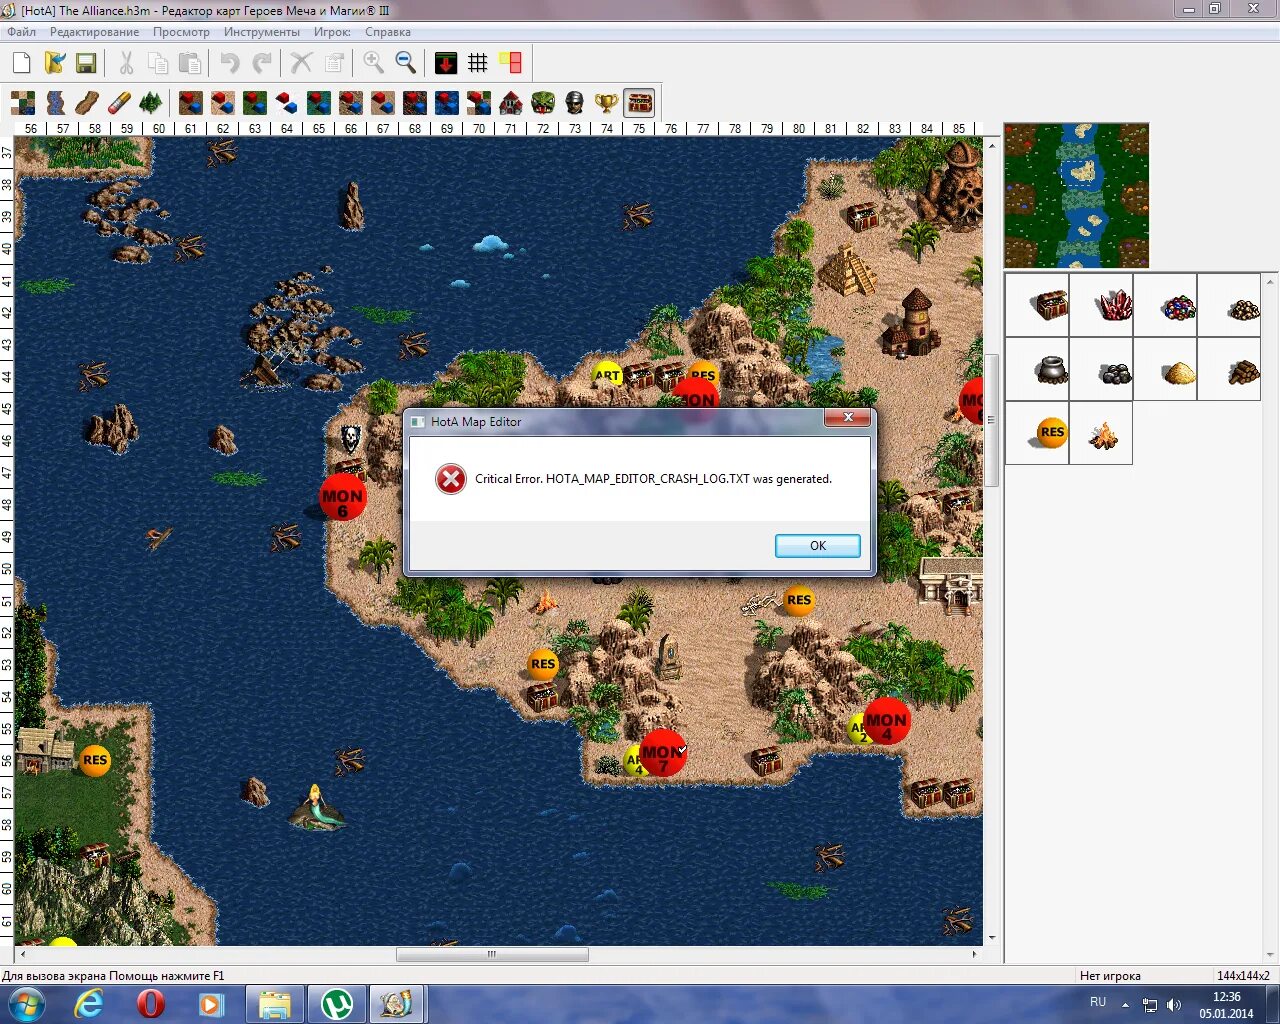
Task: Open a map file with the folder icon
Action: coord(54,63)
